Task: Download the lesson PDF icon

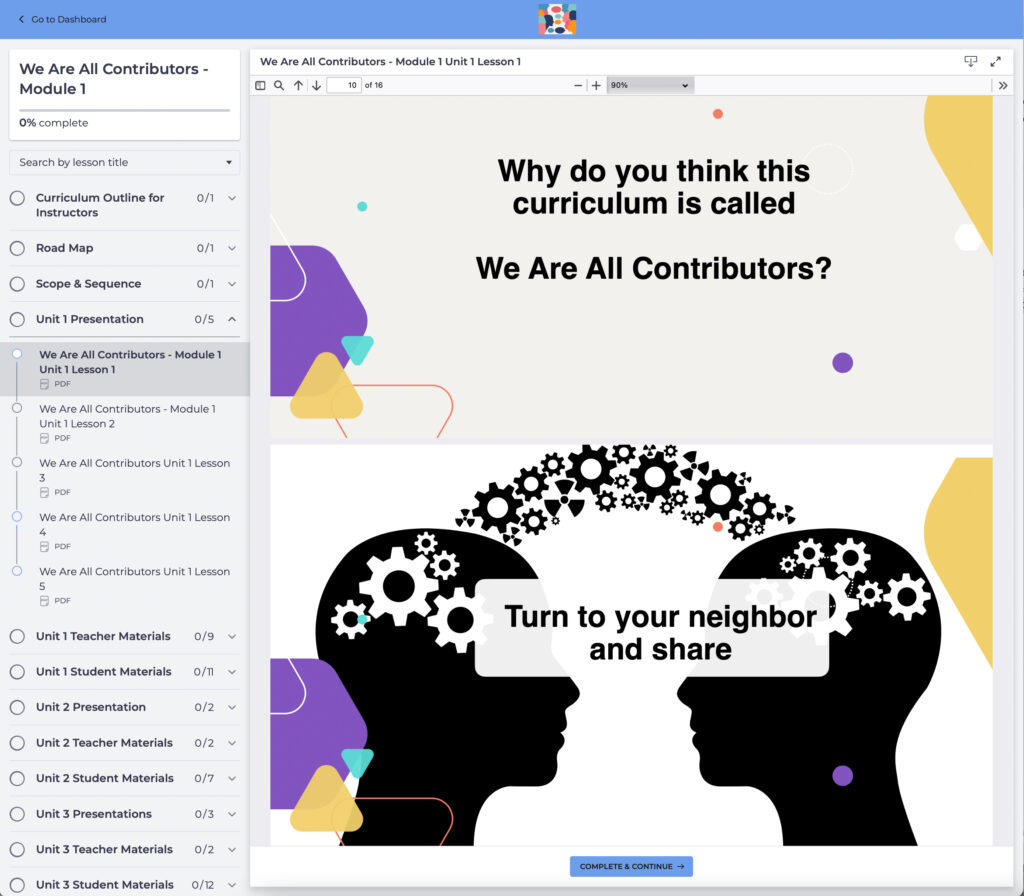Action: [970, 61]
